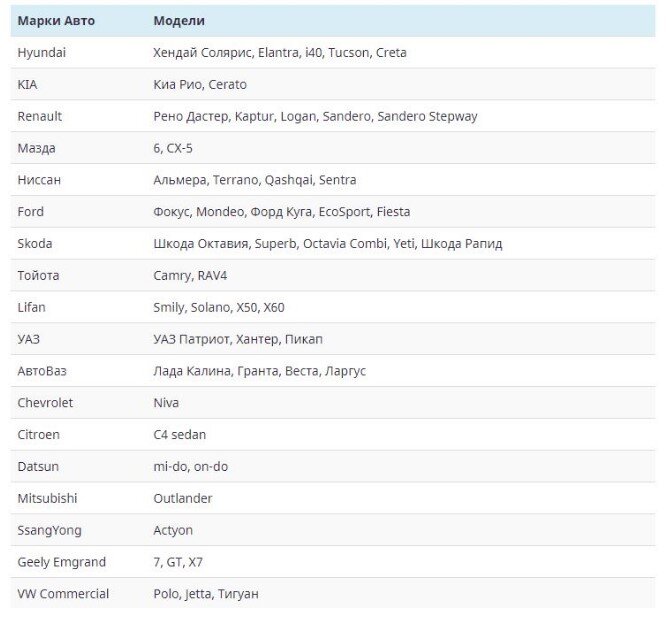The height and width of the screenshot is (618, 666).
Task: Click the "Ниссан" brand cell
Action: coord(39,180)
